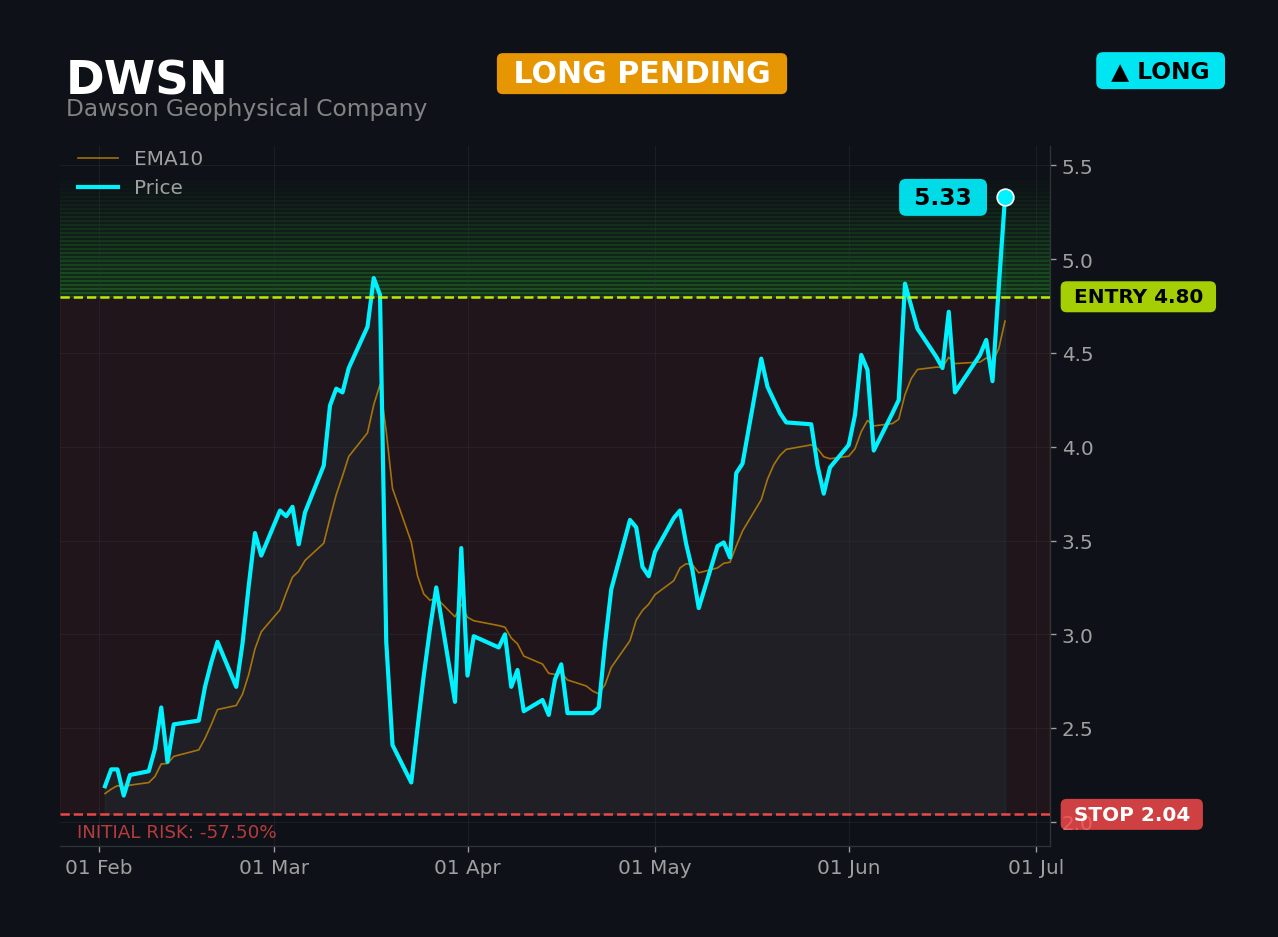This screenshot has width=1278, height=937.
Task: Click the Dawson Geophysical Company subtitle
Action: coord(246,109)
